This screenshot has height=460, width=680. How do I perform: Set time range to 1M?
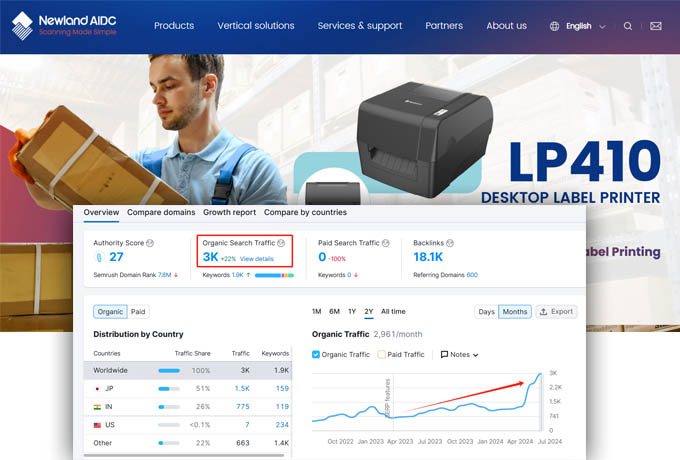pyautogui.click(x=317, y=311)
